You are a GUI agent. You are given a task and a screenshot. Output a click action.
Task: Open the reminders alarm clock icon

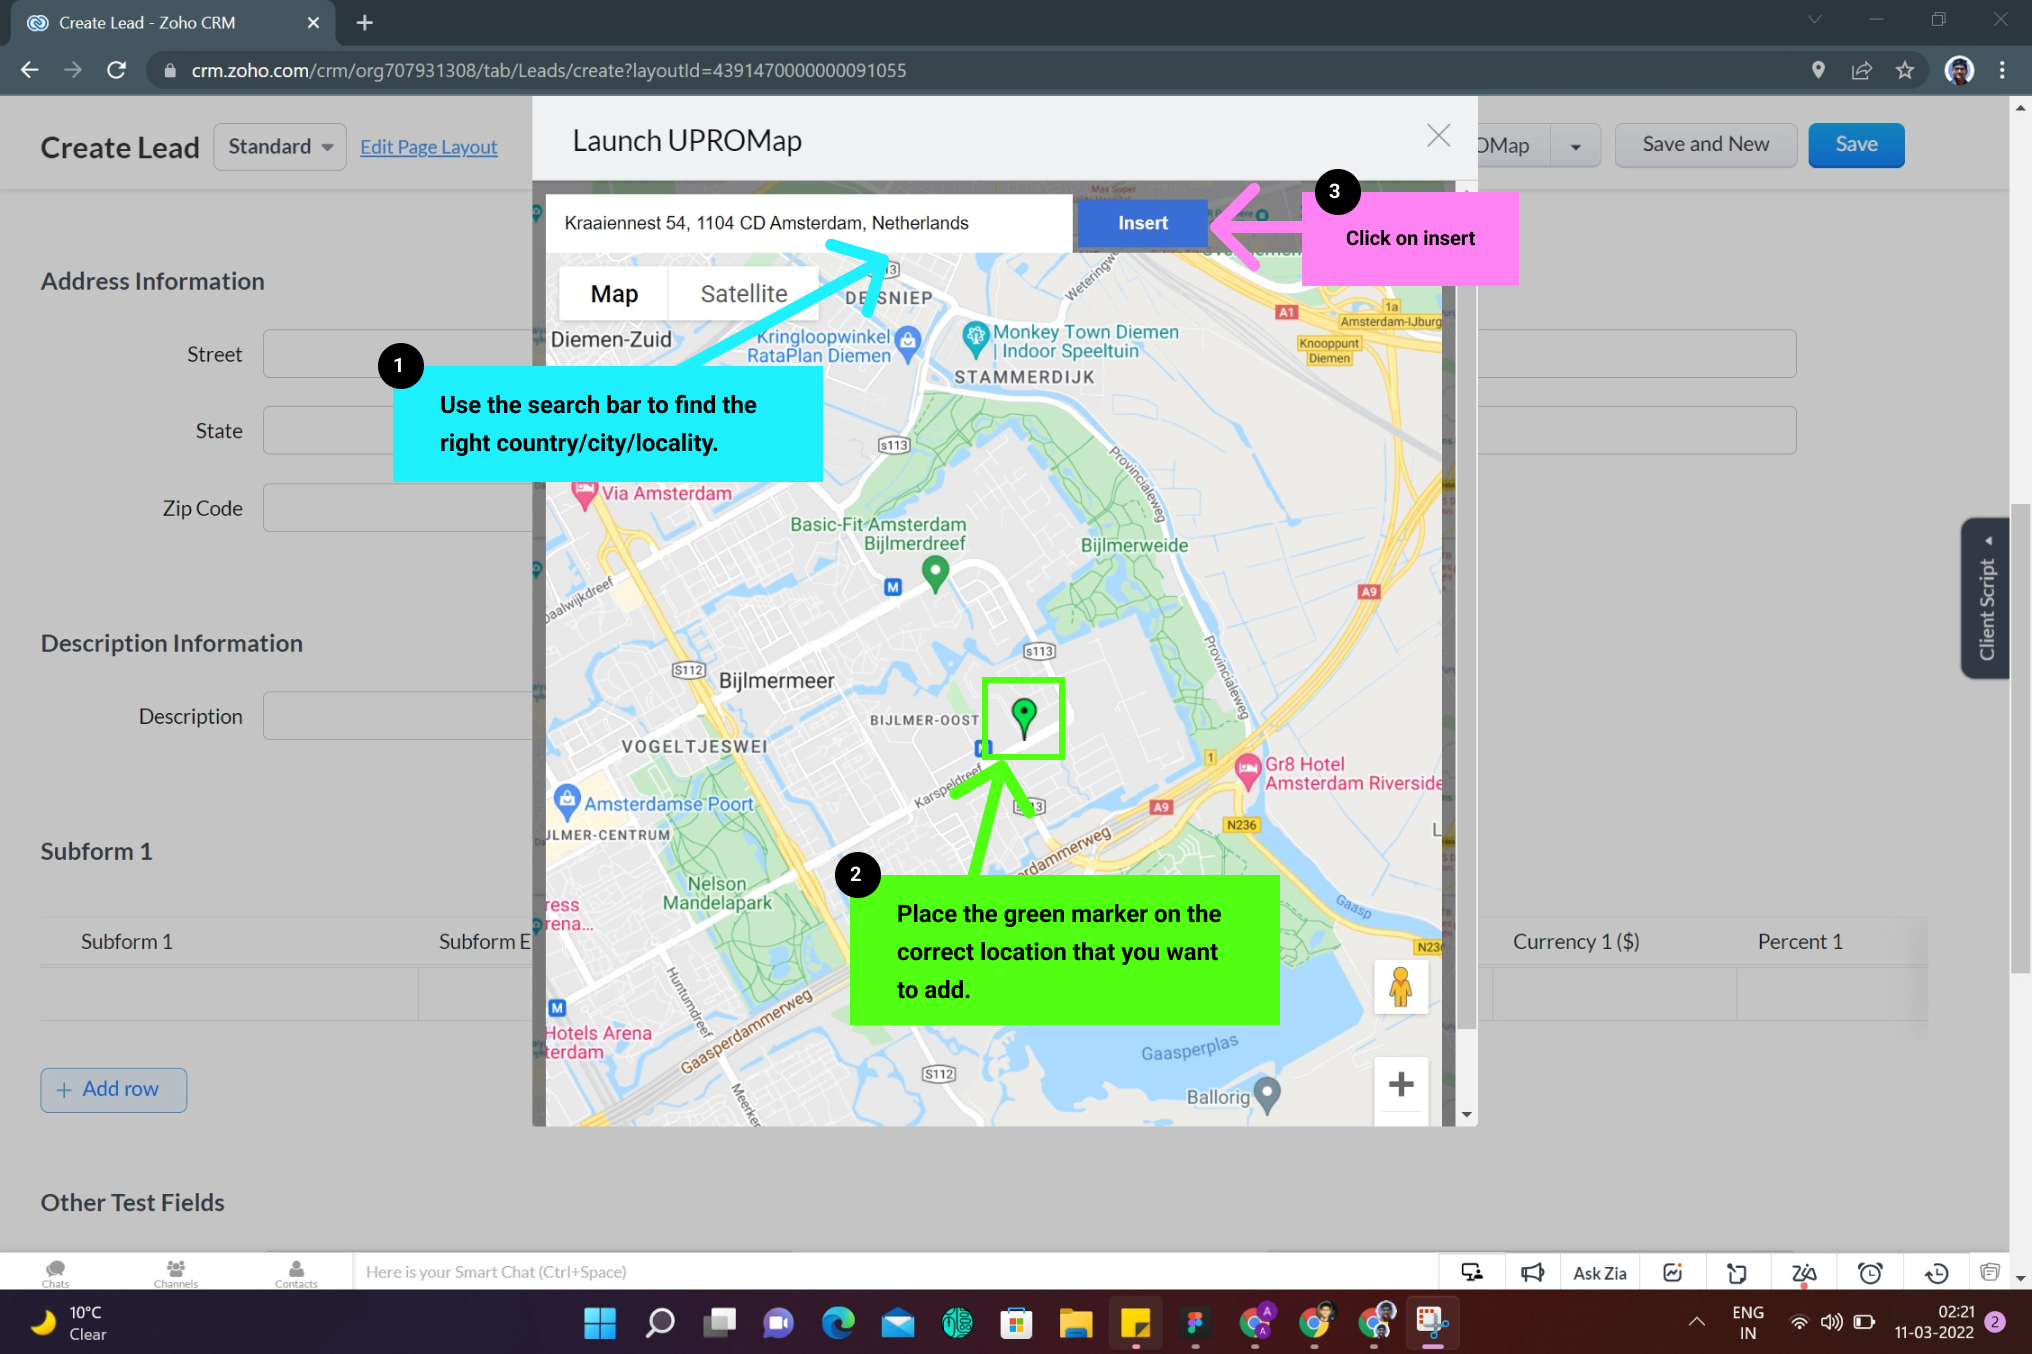click(1869, 1272)
